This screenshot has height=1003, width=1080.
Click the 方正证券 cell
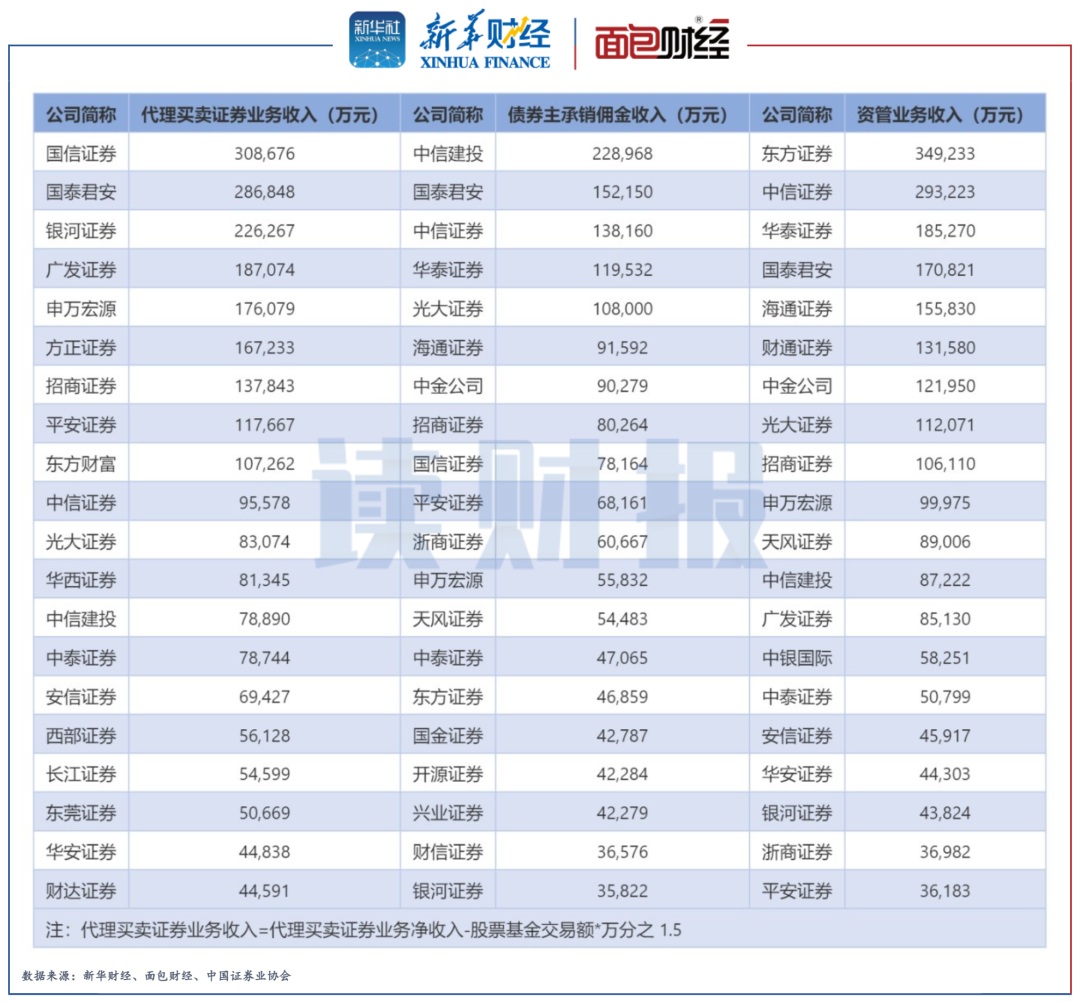[x=81, y=348]
